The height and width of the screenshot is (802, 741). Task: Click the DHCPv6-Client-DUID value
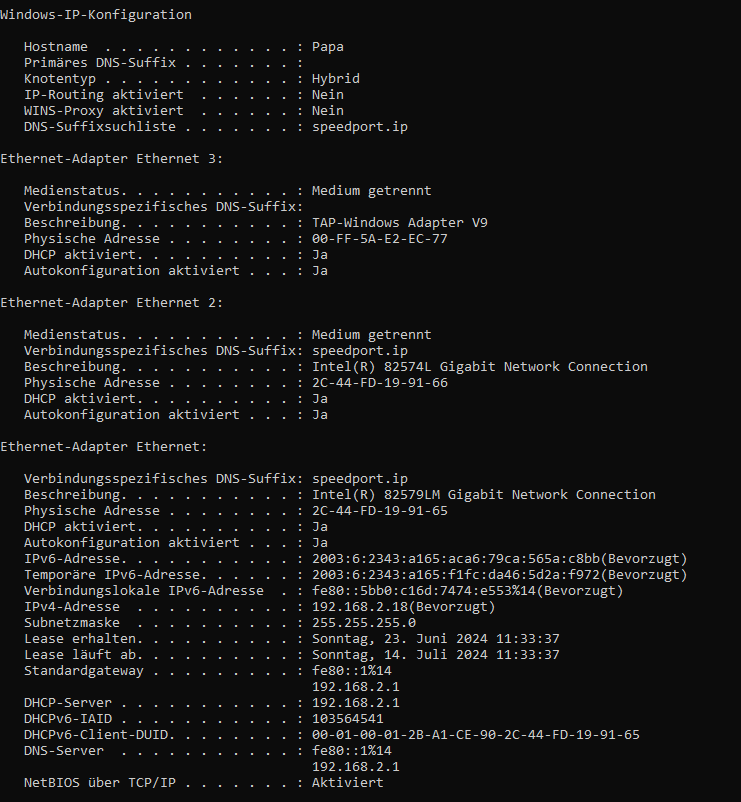click(476, 734)
